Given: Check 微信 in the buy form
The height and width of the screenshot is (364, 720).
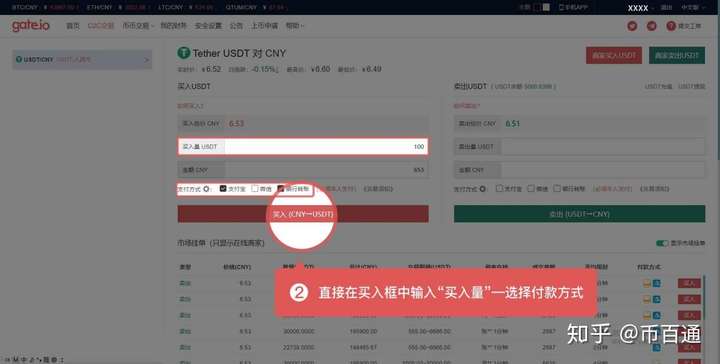Looking at the screenshot, I should coord(255,189).
